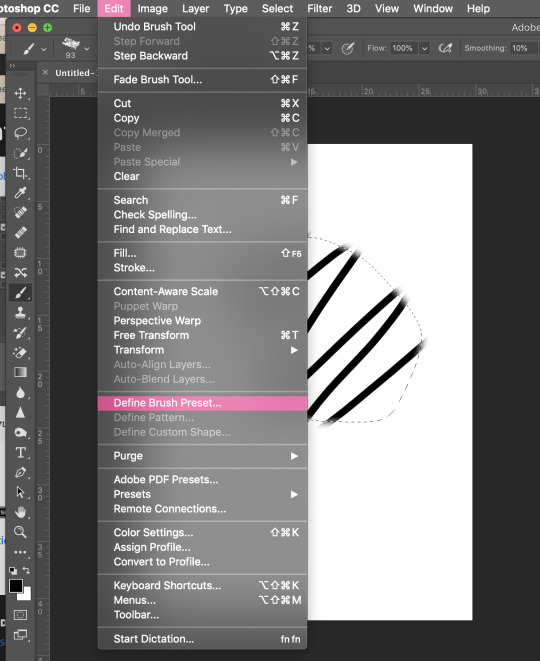Choose Undo Brush Tool
Image resolution: width=540 pixels, height=661 pixels.
coord(202,27)
